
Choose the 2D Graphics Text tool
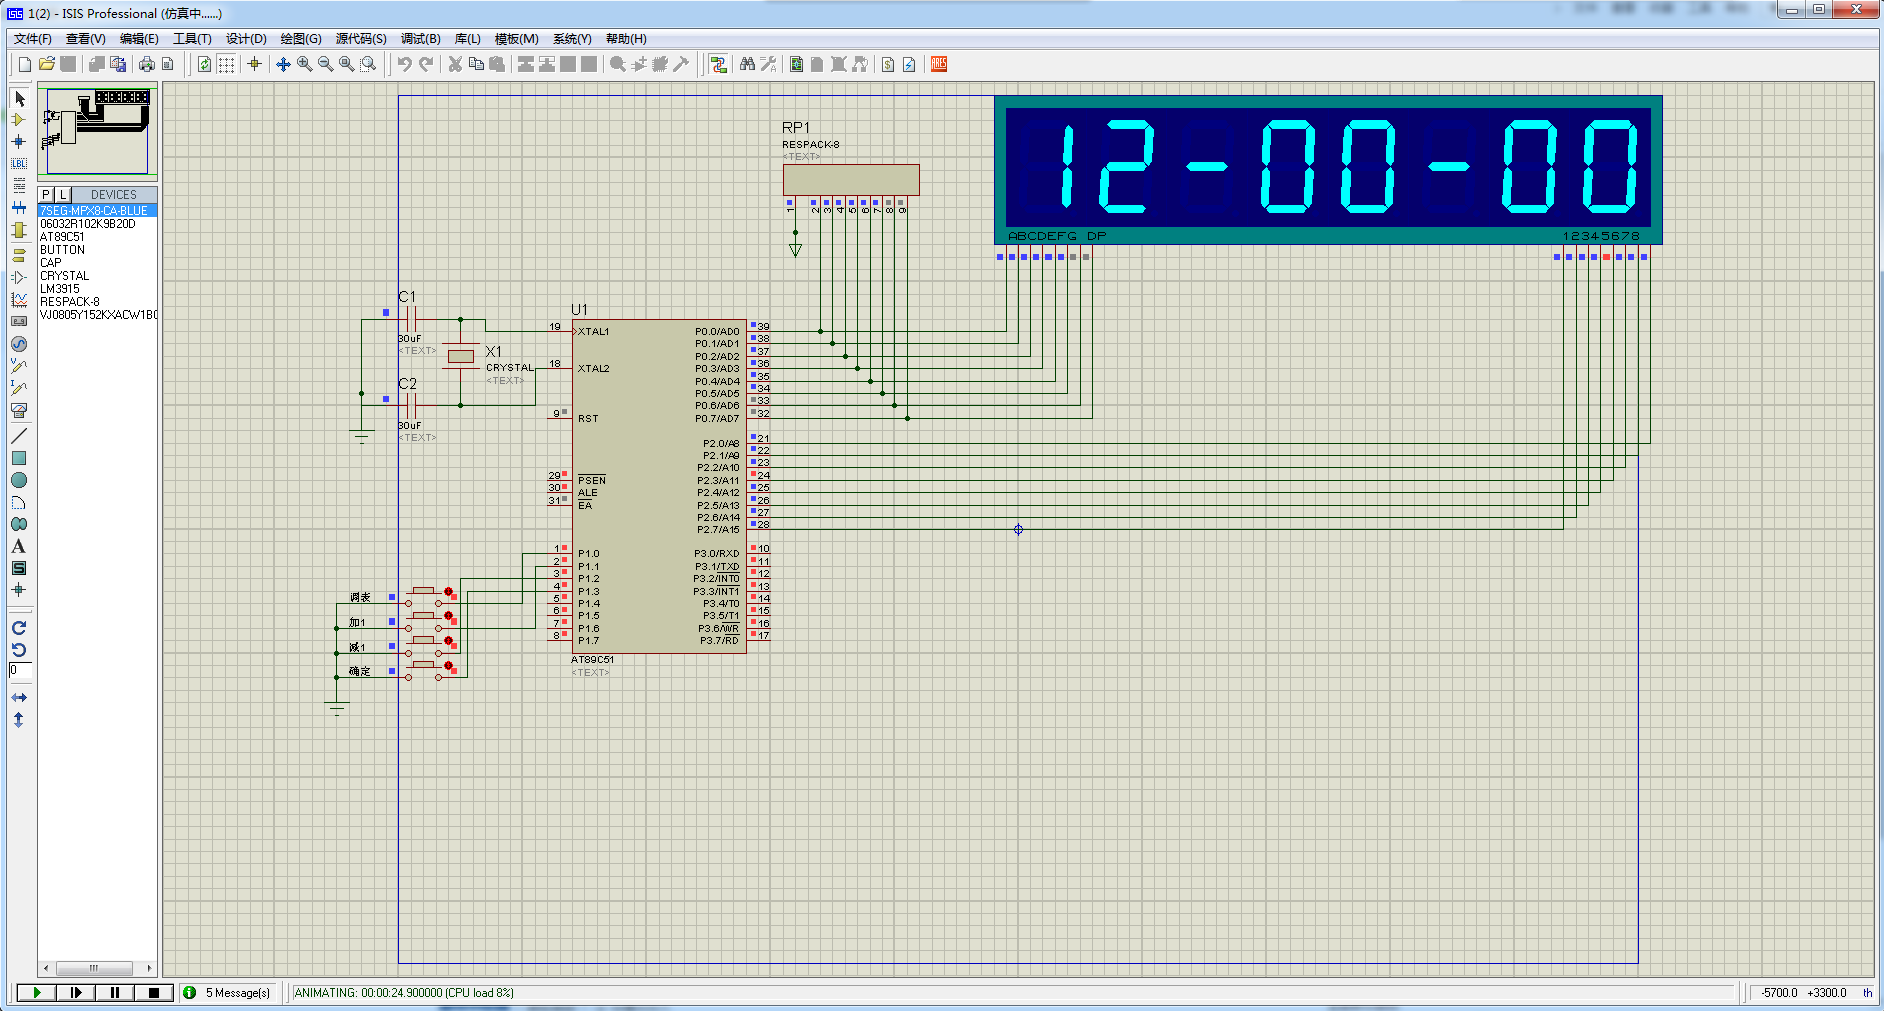19,546
